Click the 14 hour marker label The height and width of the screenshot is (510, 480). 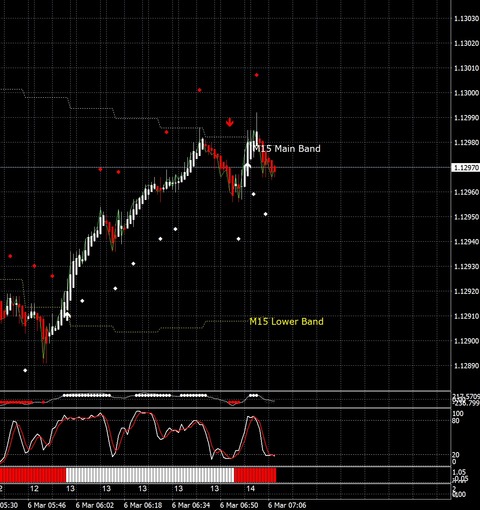(x=250, y=489)
